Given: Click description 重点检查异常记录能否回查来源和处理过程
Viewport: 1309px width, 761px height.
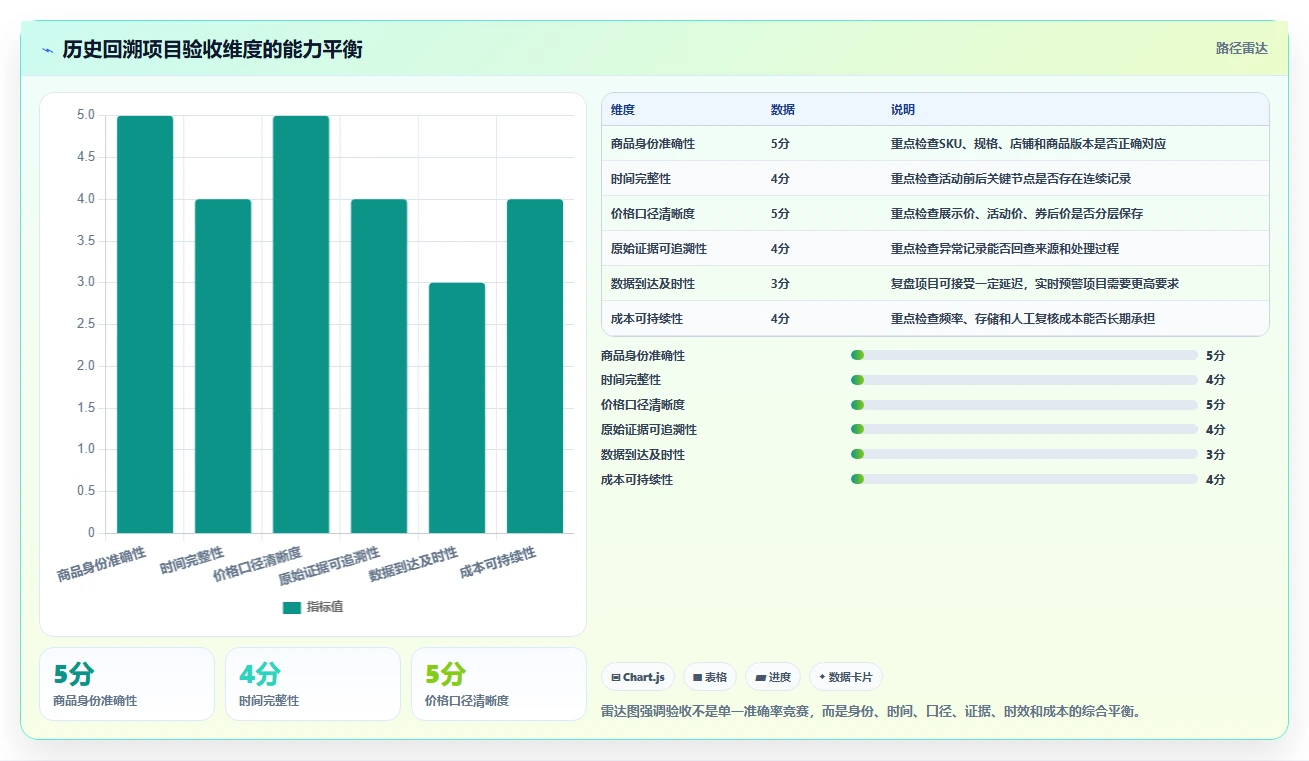Looking at the screenshot, I should click(1005, 249).
